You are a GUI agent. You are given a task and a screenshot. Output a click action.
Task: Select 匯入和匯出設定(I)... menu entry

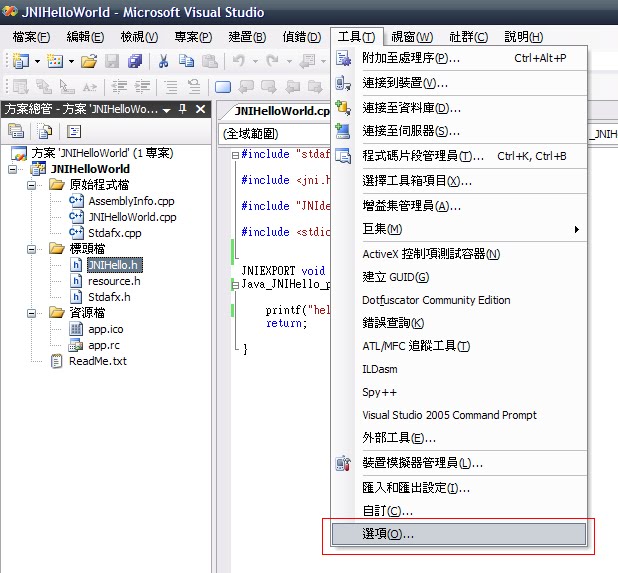(x=459, y=488)
